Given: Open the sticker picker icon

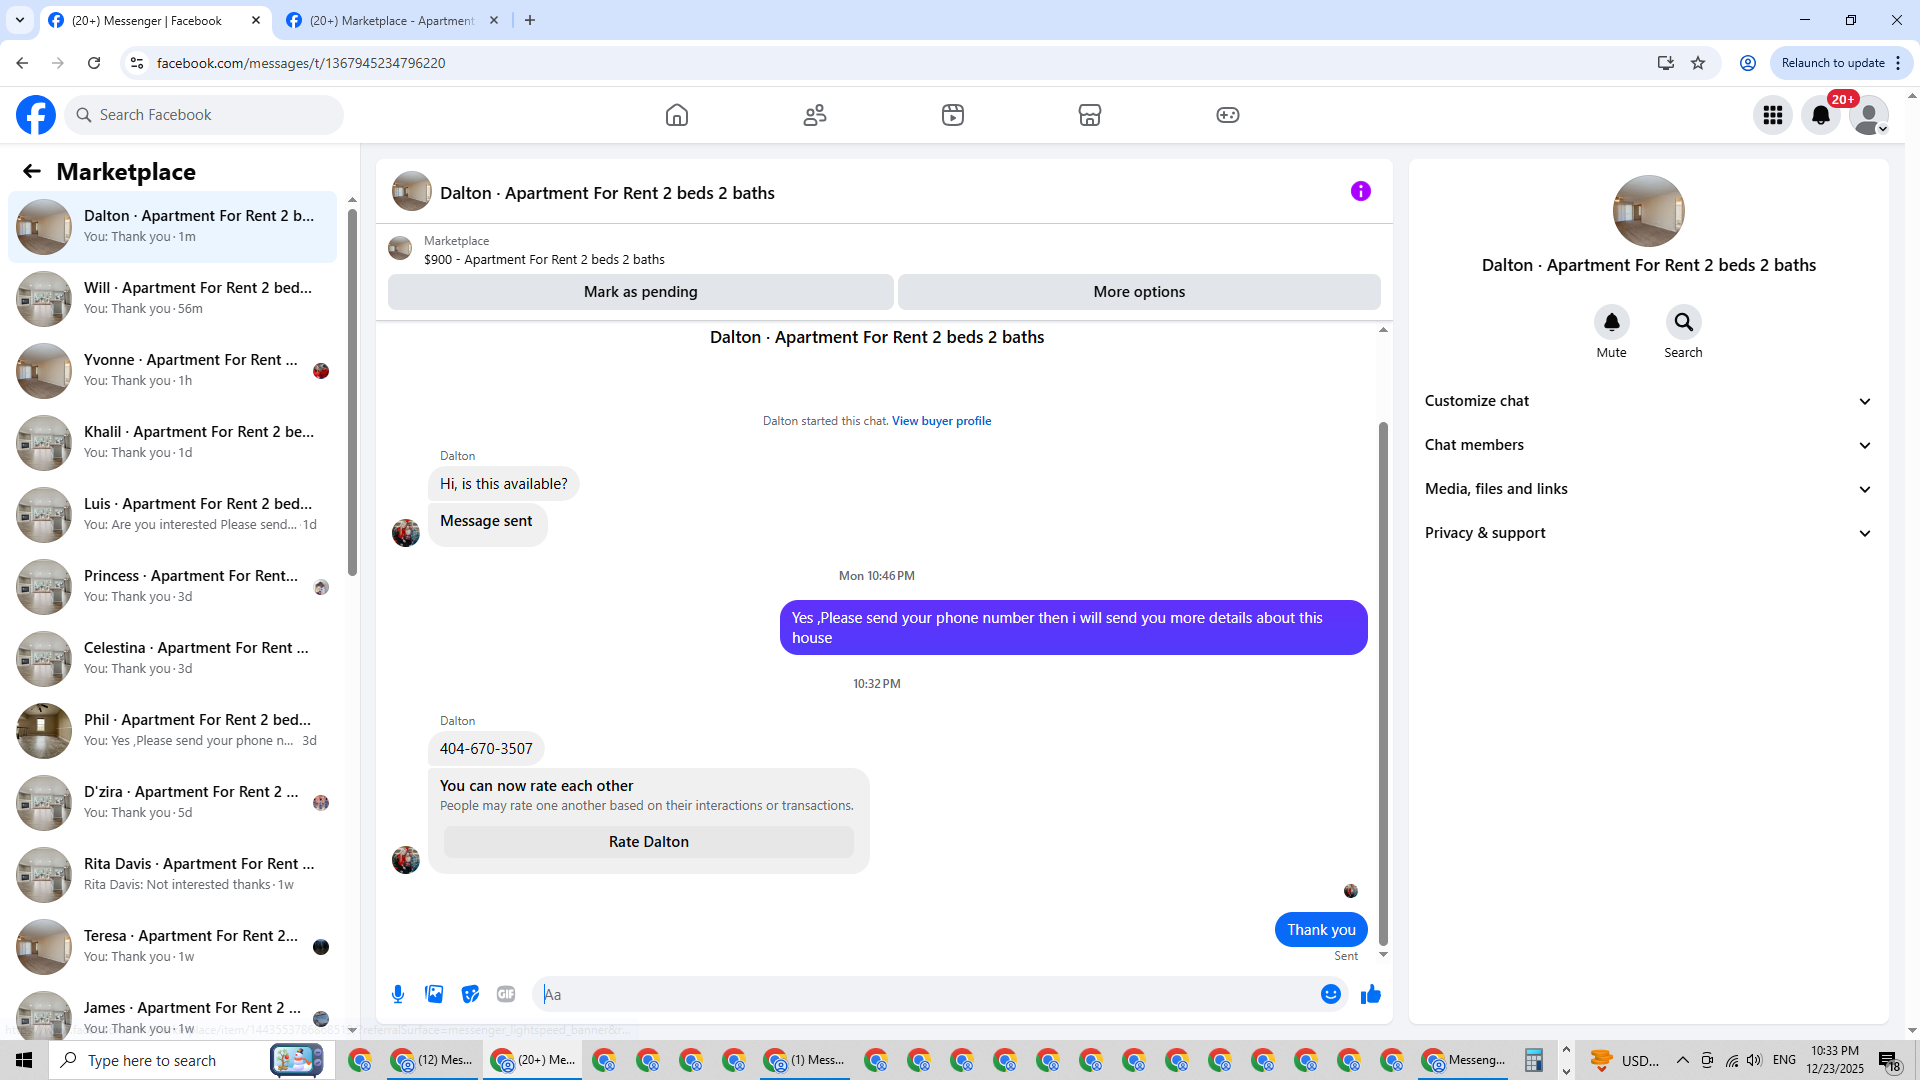Looking at the screenshot, I should [x=470, y=994].
